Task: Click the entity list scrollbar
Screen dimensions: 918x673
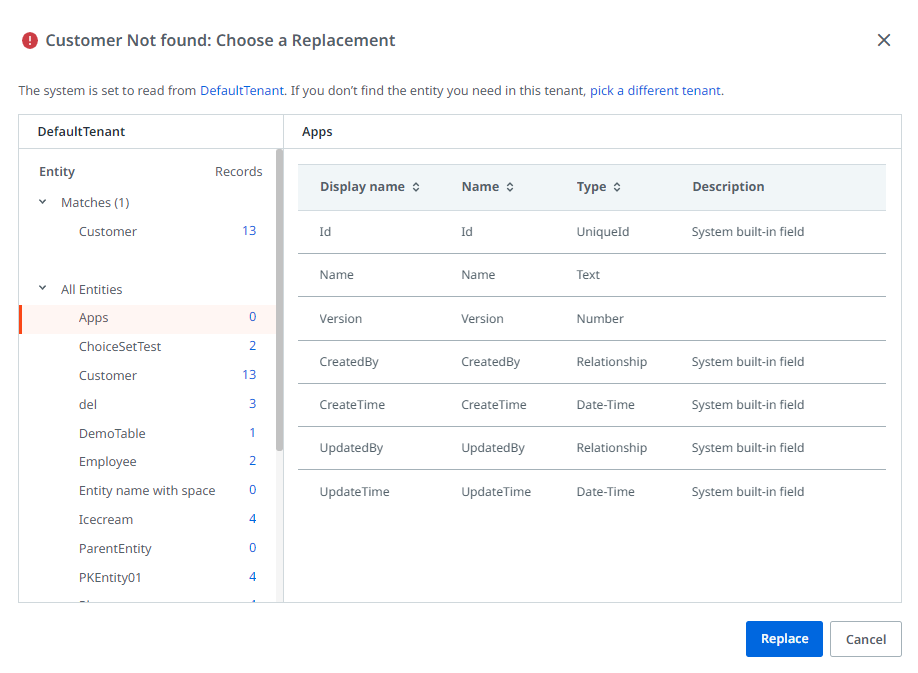Action: [279, 300]
